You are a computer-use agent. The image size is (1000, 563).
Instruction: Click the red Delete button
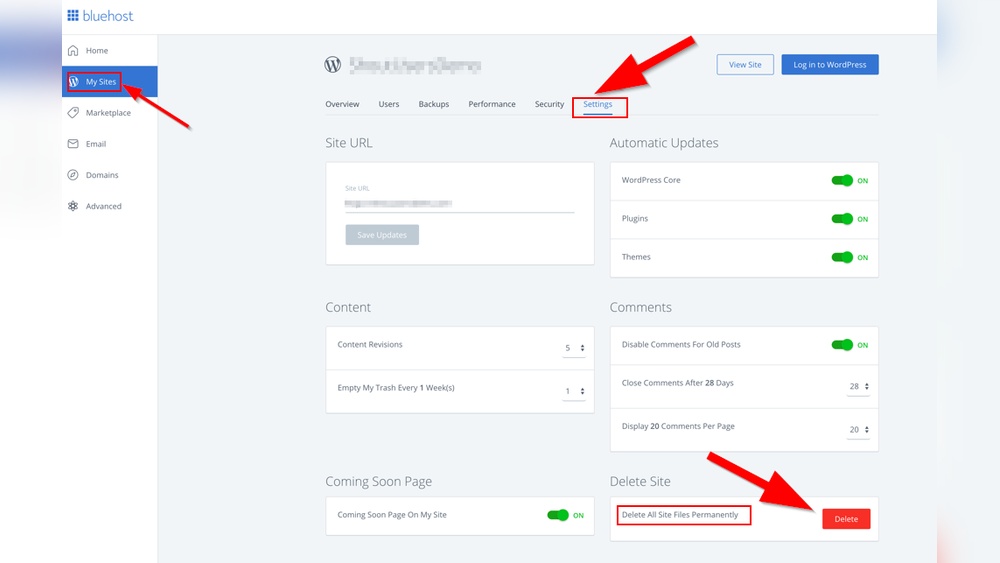pyautogui.click(x=846, y=519)
